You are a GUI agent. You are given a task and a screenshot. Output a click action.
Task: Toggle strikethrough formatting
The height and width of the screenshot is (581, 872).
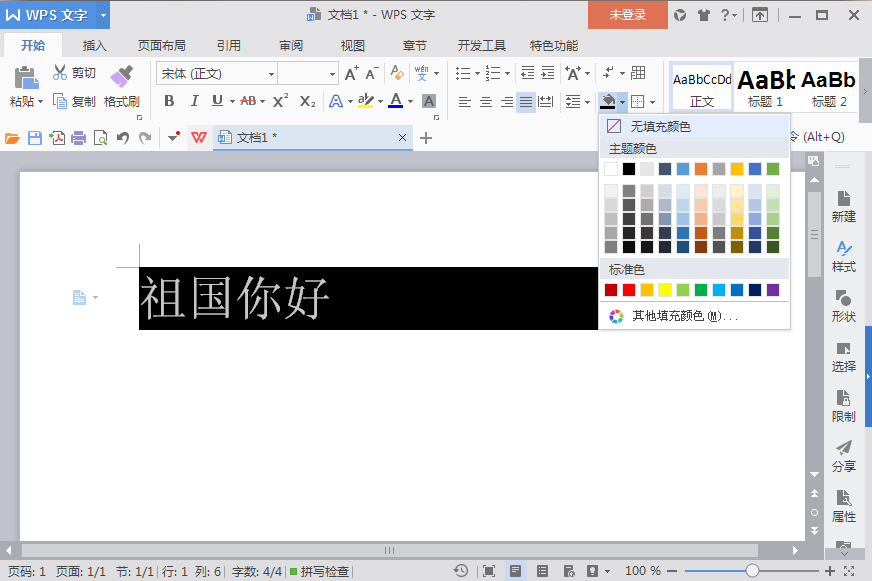pyautogui.click(x=248, y=101)
